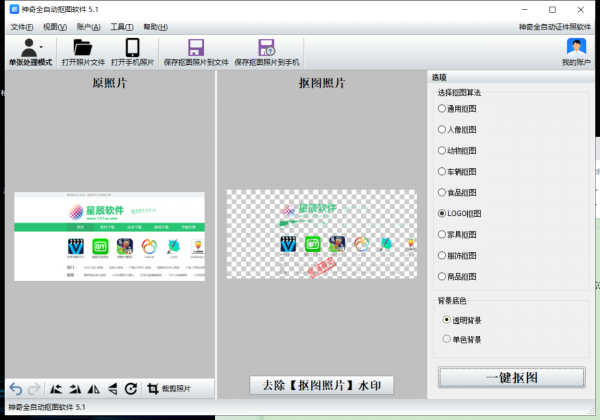Click the circular reset rotation icon
600x420 pixels.
pos(131,389)
